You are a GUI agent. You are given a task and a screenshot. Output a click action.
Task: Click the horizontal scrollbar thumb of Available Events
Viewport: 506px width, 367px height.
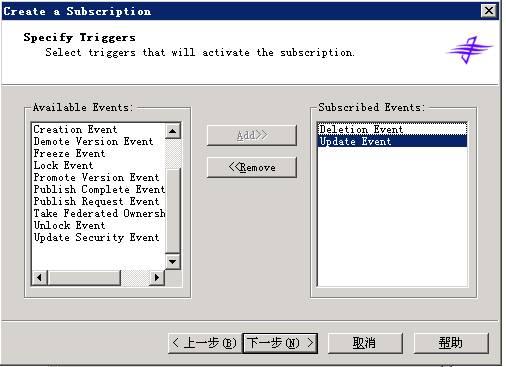click(84, 277)
